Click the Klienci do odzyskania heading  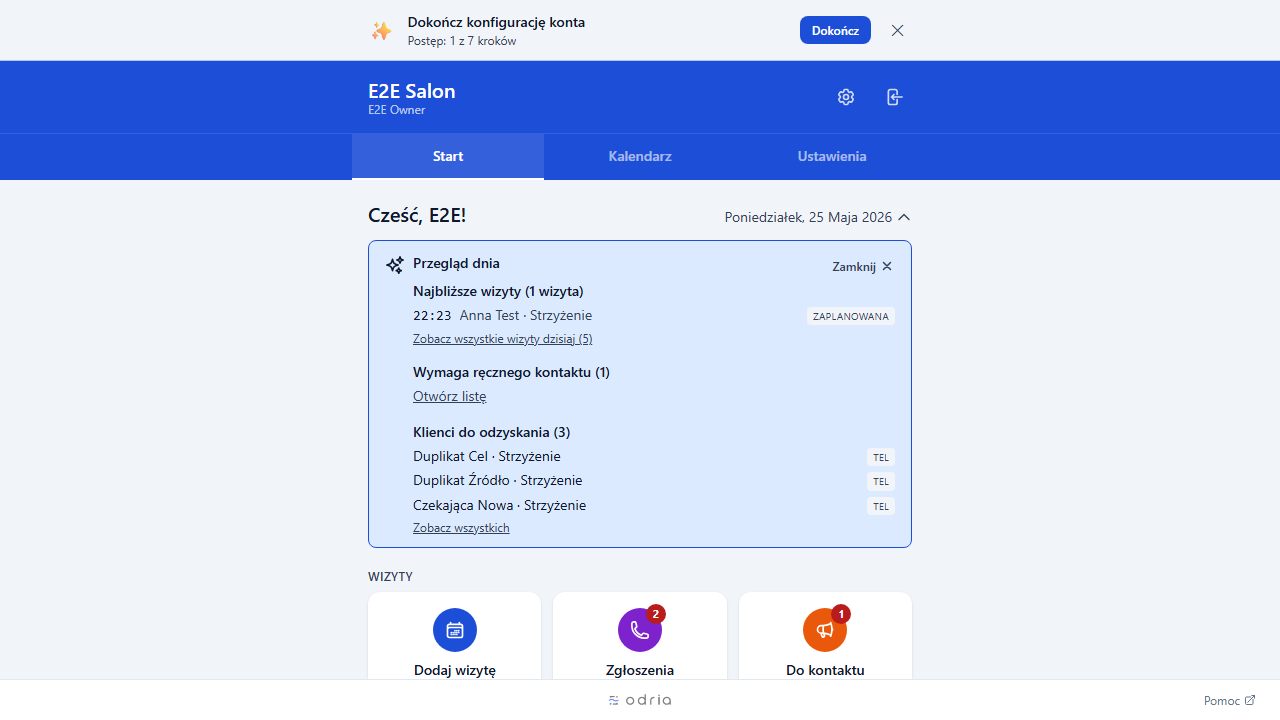pos(492,432)
